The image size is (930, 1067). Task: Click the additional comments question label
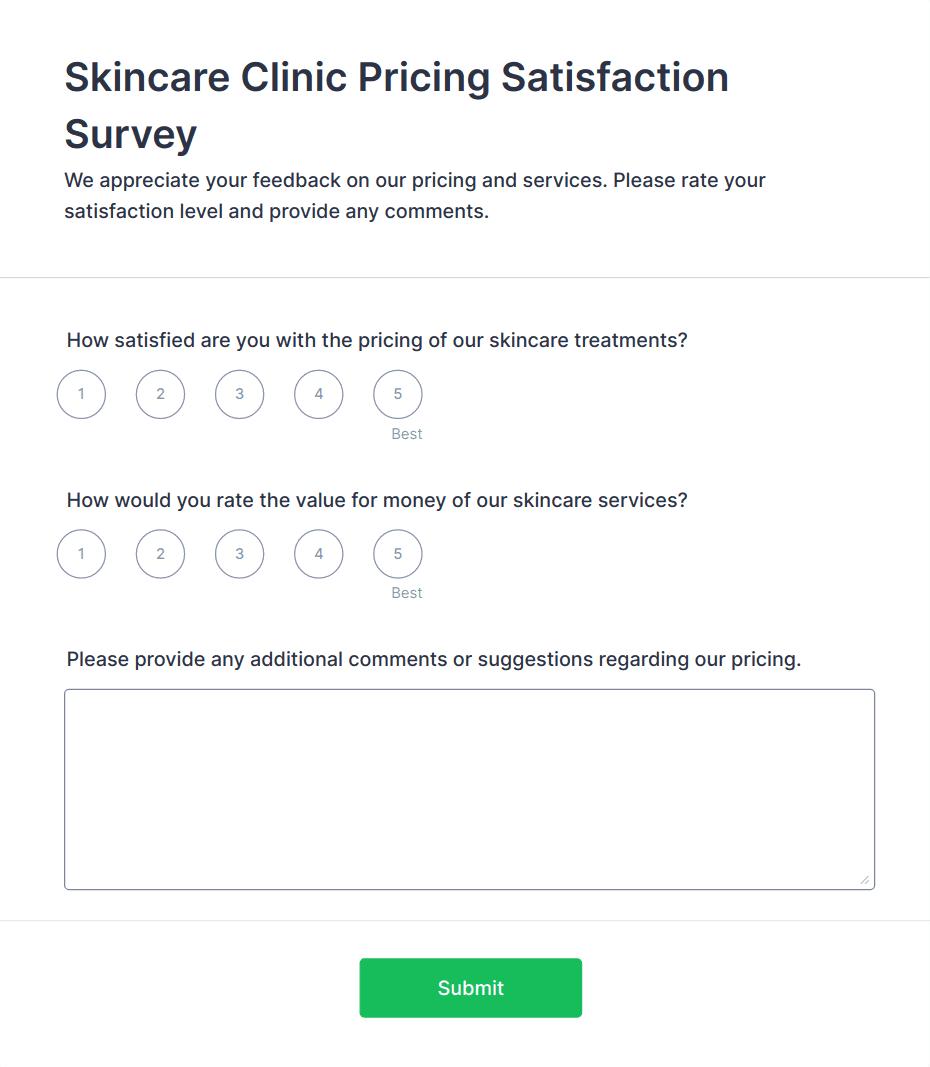pyautogui.click(x=433, y=659)
